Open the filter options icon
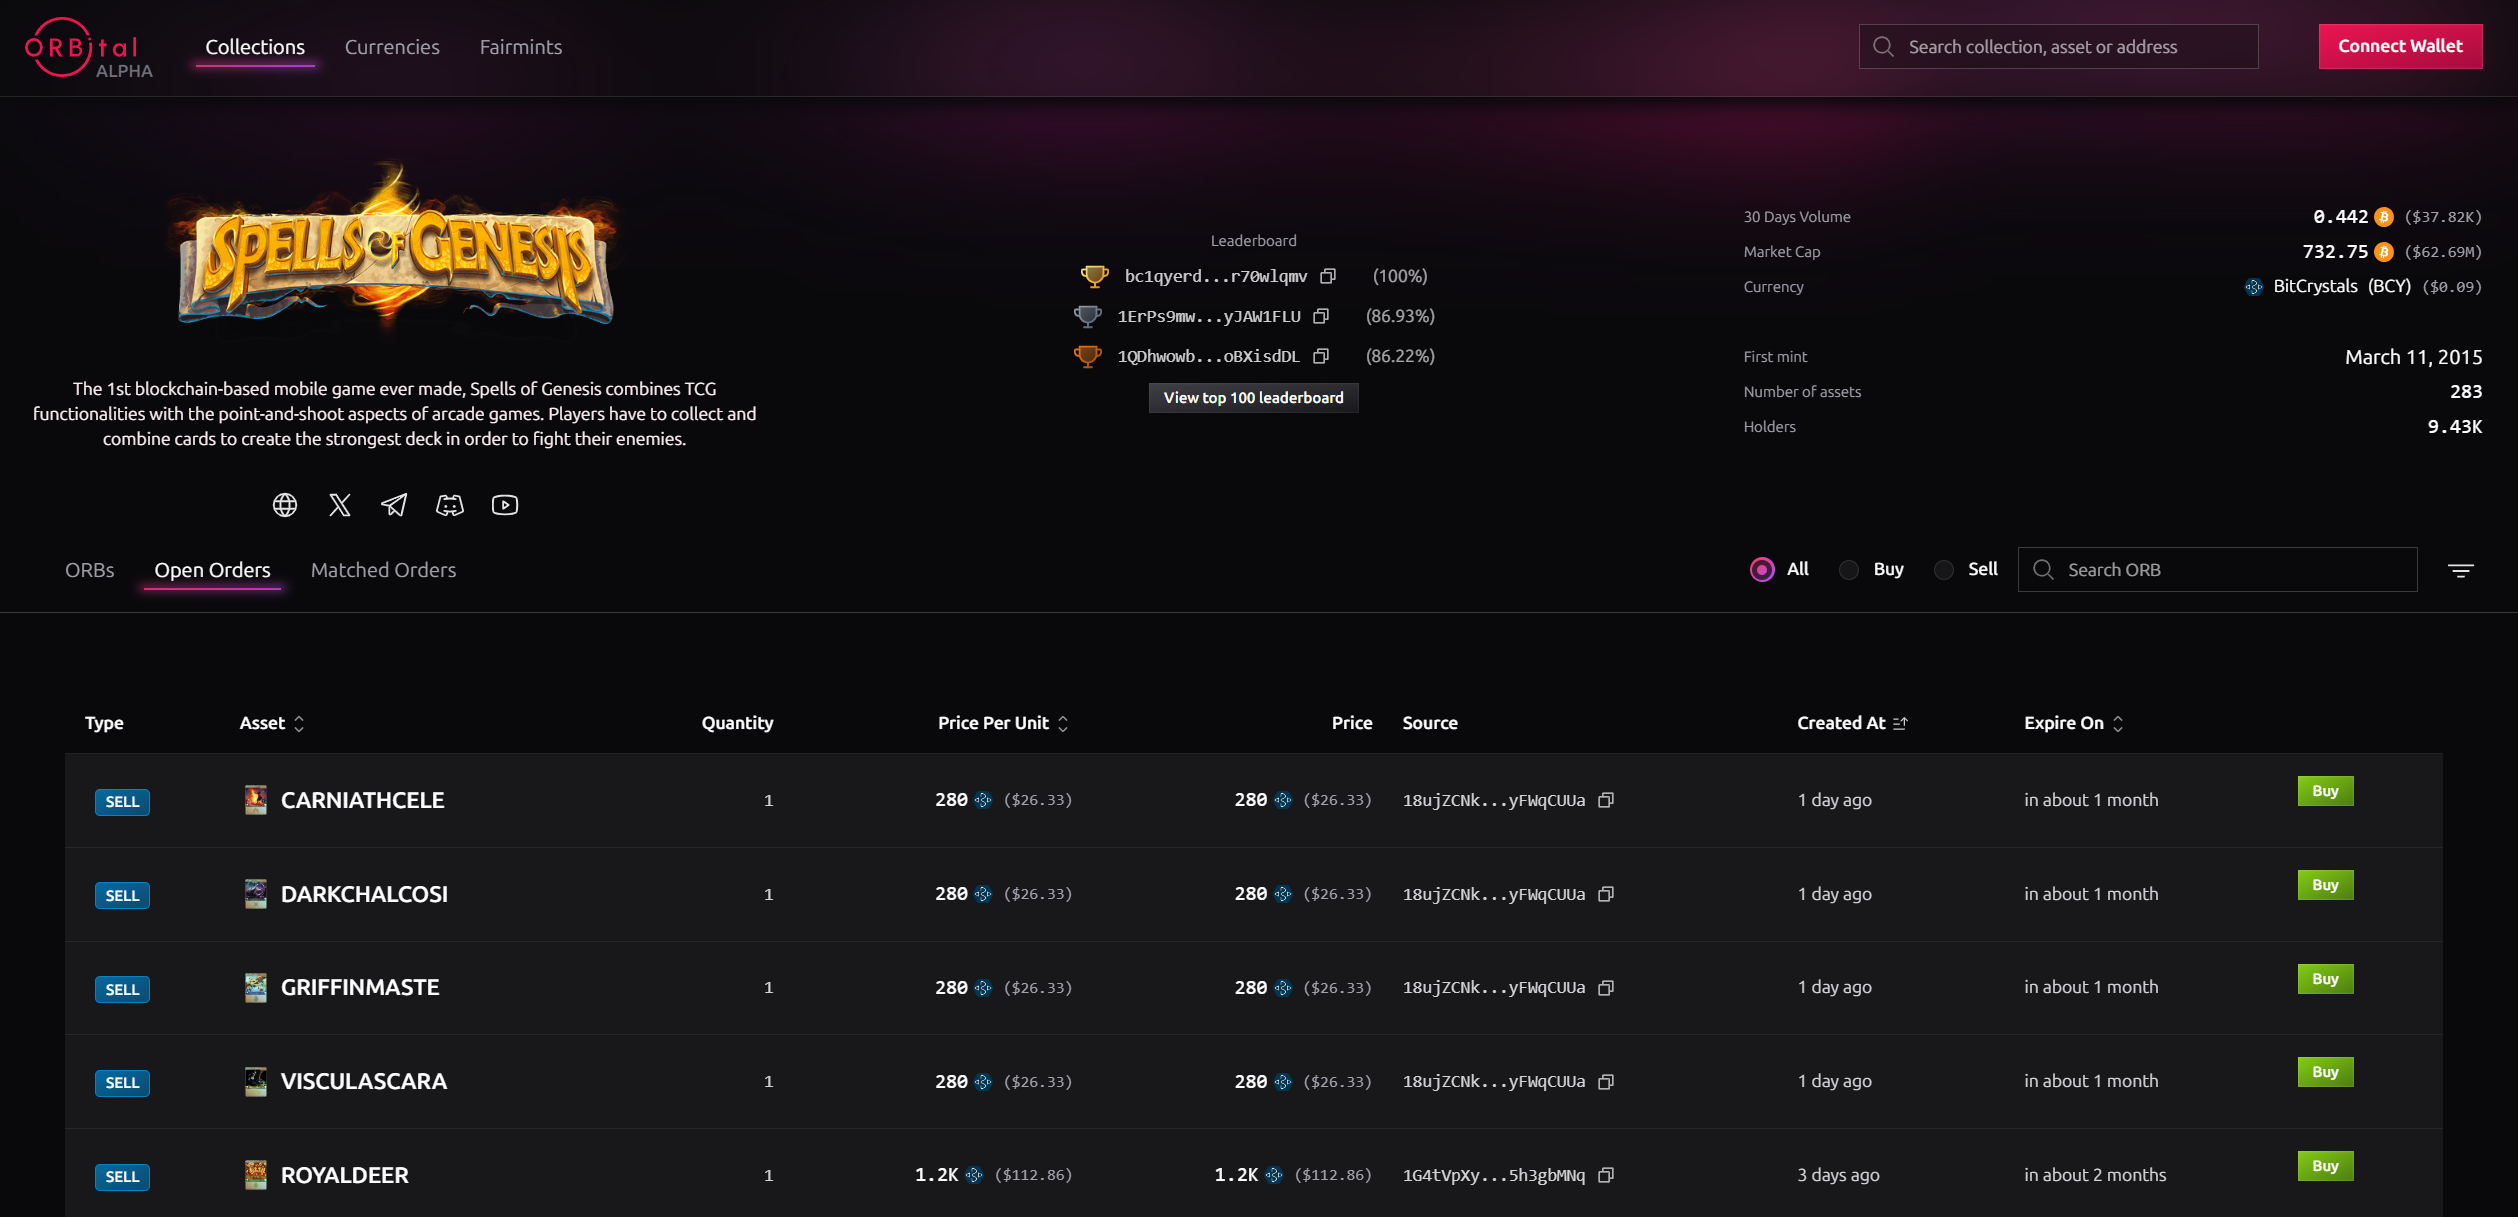Image resolution: width=2518 pixels, height=1217 pixels. 2461,570
